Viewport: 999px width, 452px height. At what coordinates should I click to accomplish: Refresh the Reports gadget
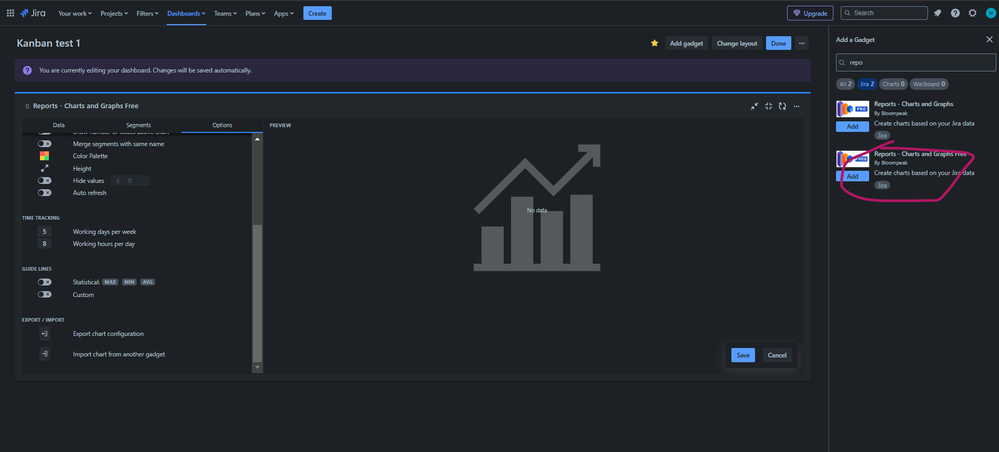point(782,106)
